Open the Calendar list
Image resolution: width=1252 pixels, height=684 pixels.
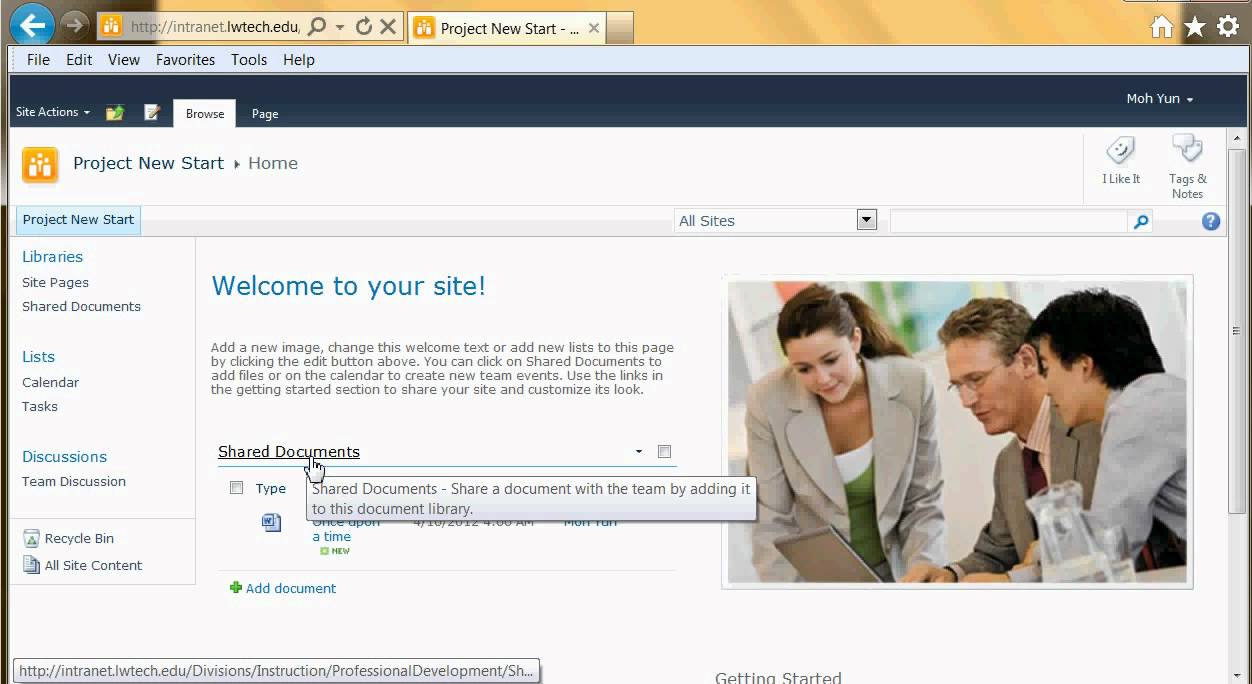point(50,383)
